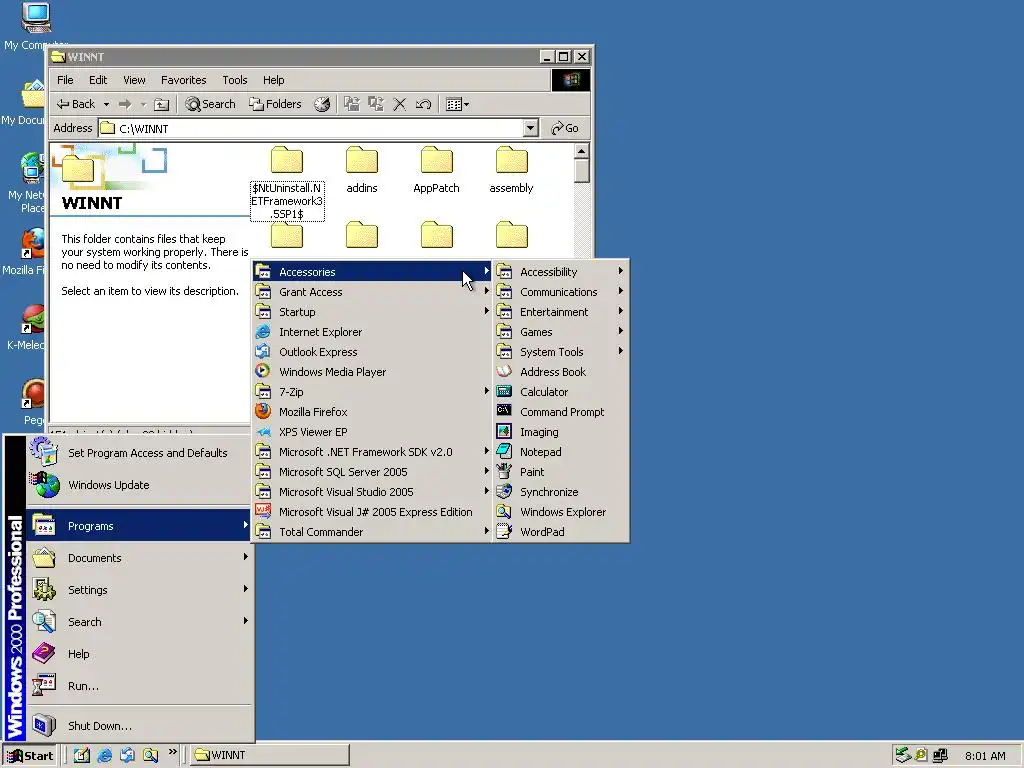
Task: Open Documents submenu in Start menu
Action: [139, 558]
